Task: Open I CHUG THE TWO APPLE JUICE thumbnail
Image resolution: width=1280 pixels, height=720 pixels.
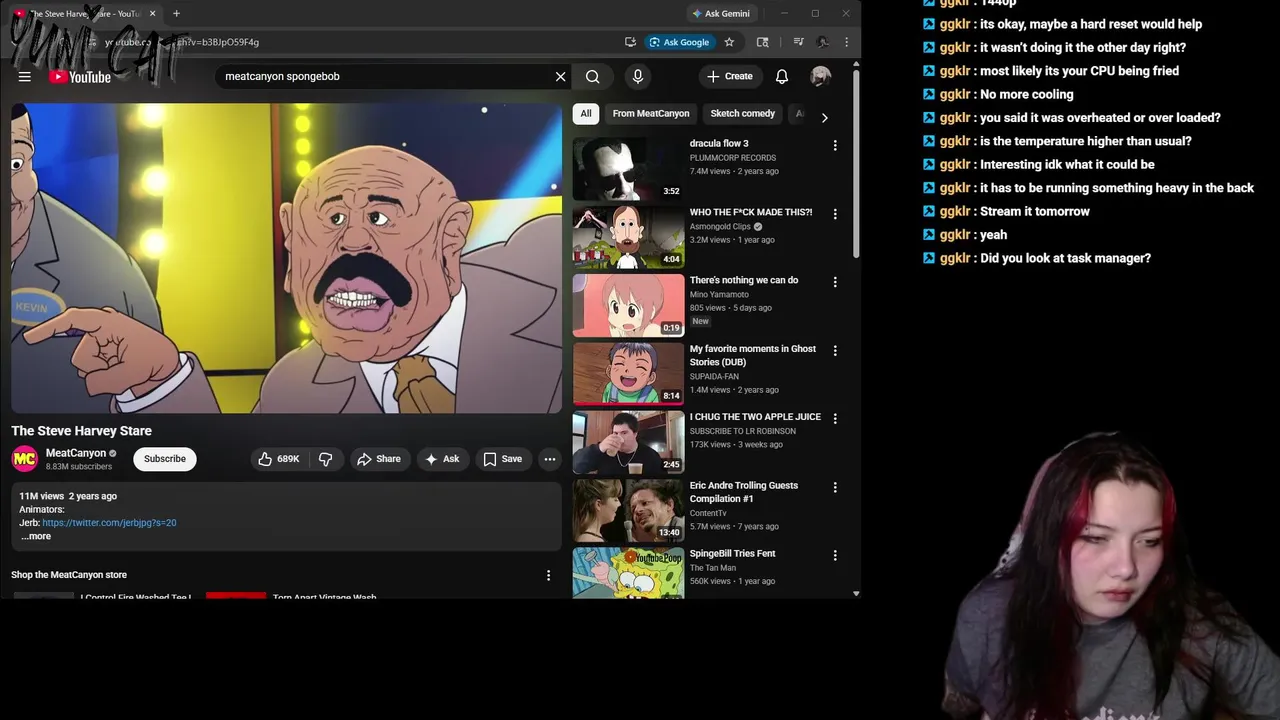Action: [628, 442]
